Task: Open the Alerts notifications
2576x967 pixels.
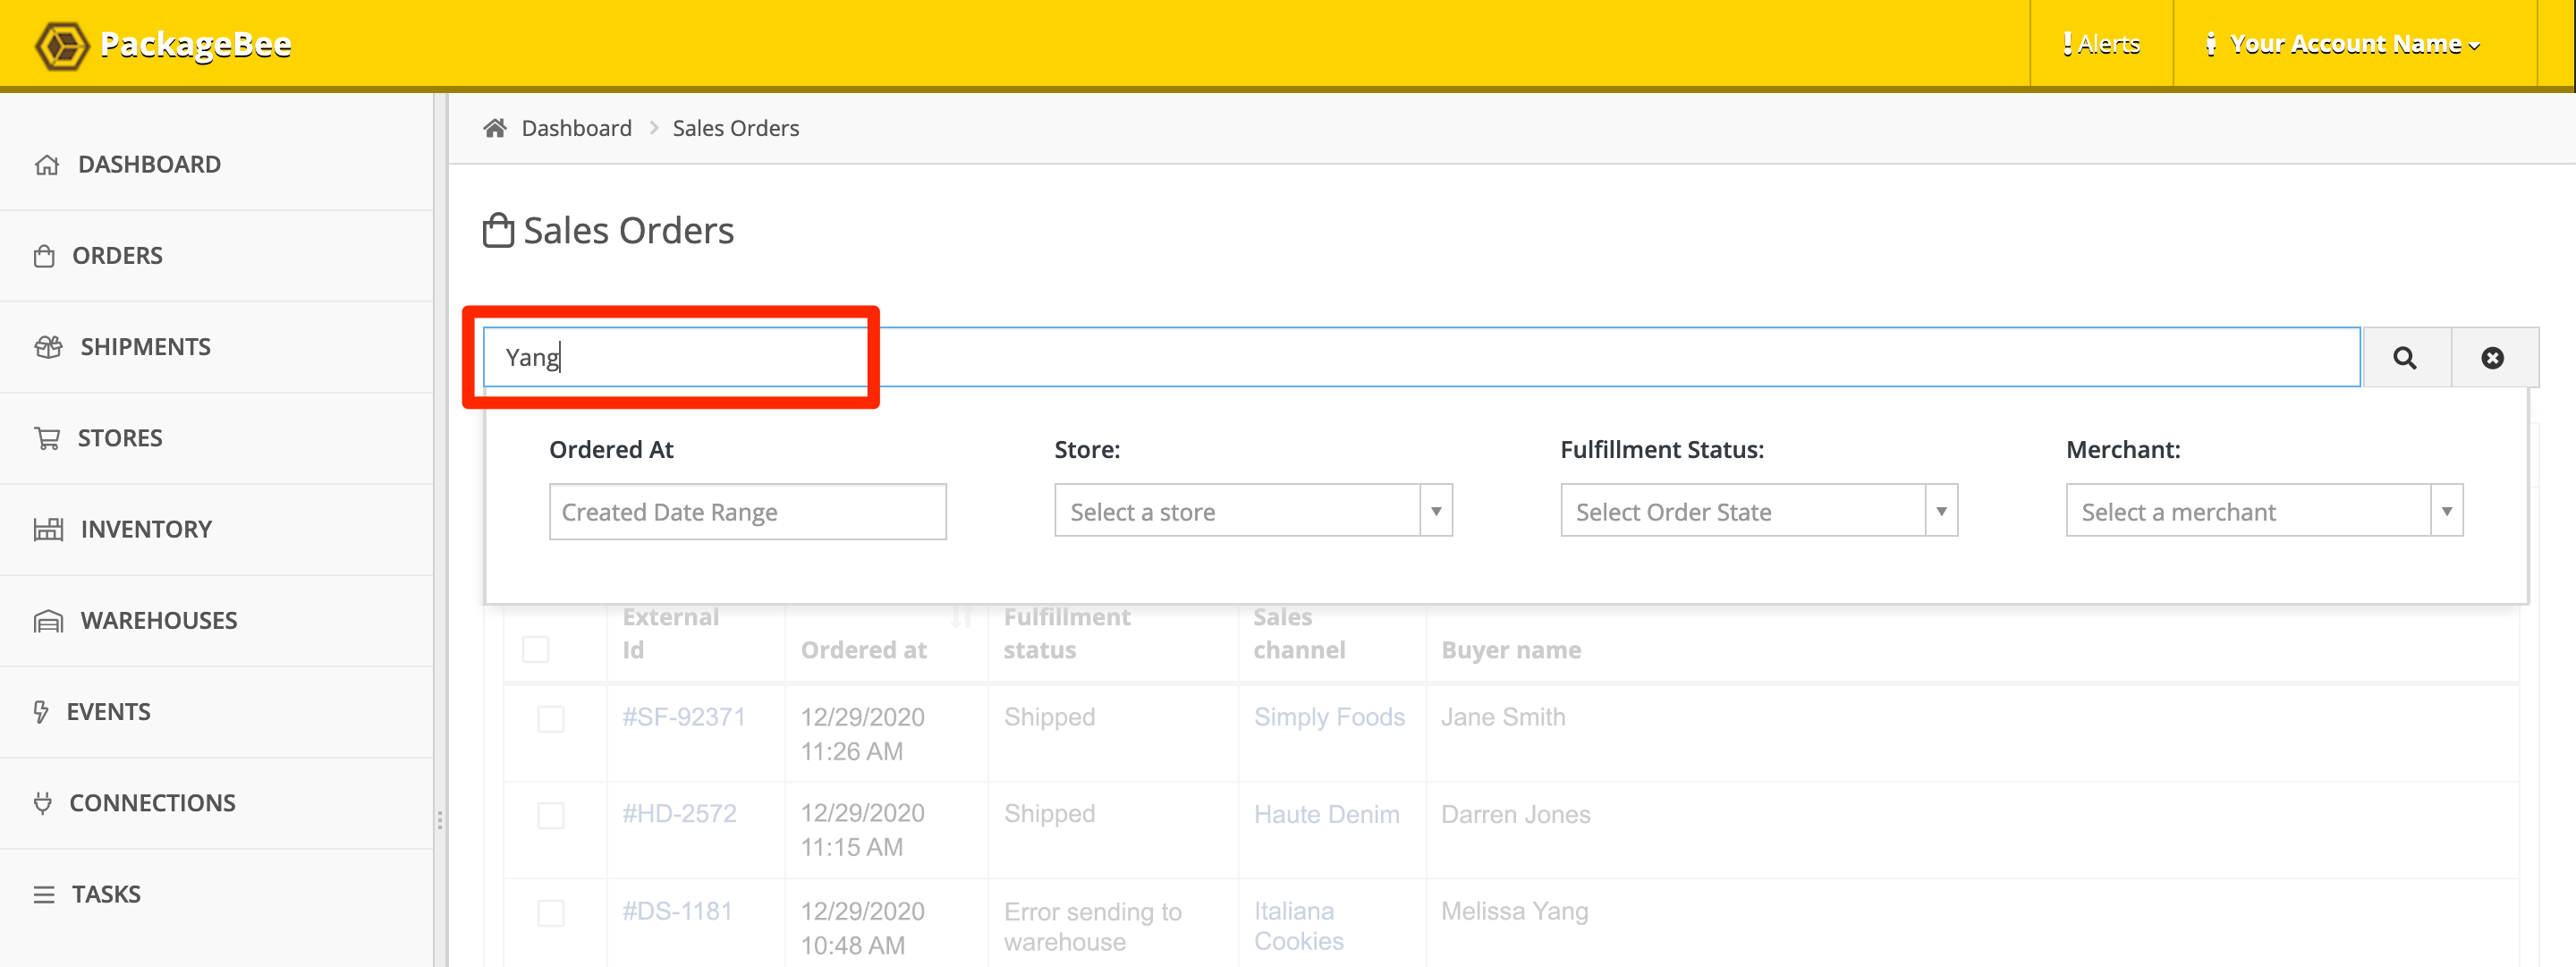Action: tap(2101, 44)
